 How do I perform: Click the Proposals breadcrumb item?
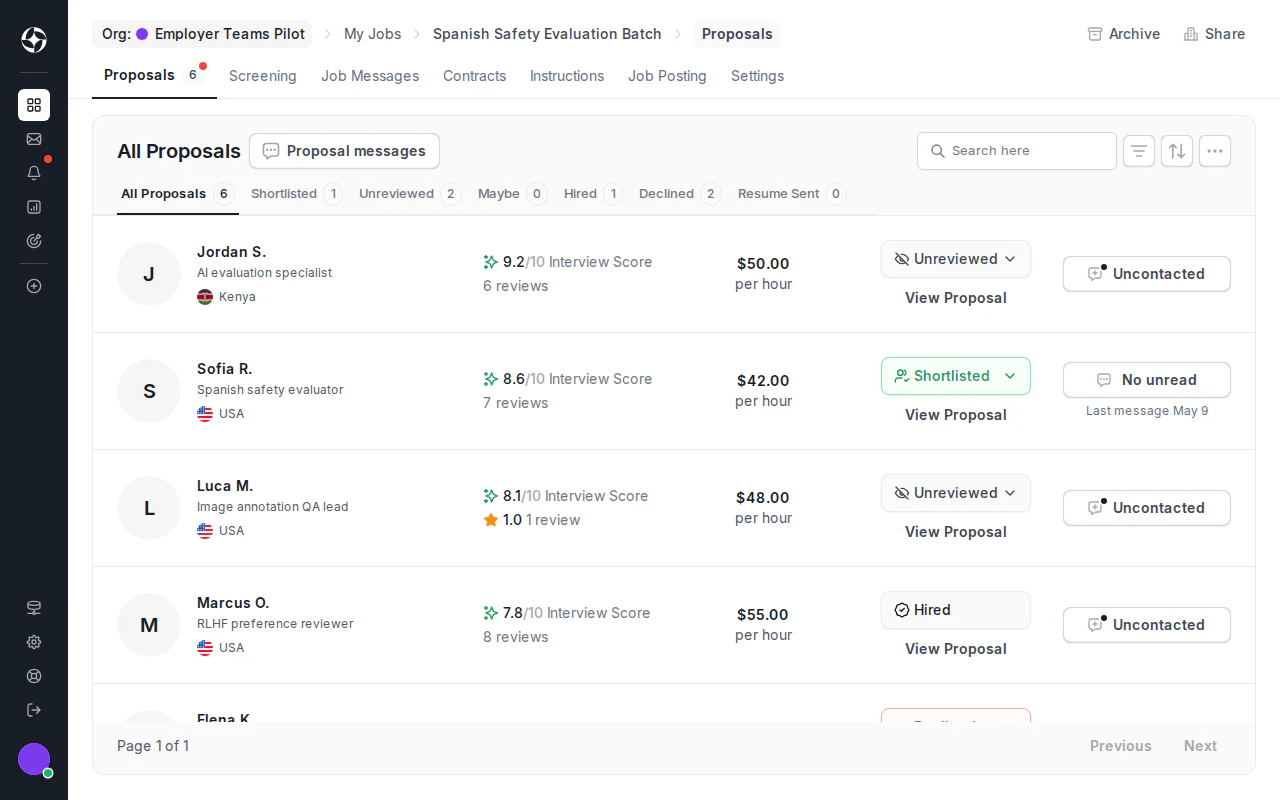pyautogui.click(x=737, y=34)
